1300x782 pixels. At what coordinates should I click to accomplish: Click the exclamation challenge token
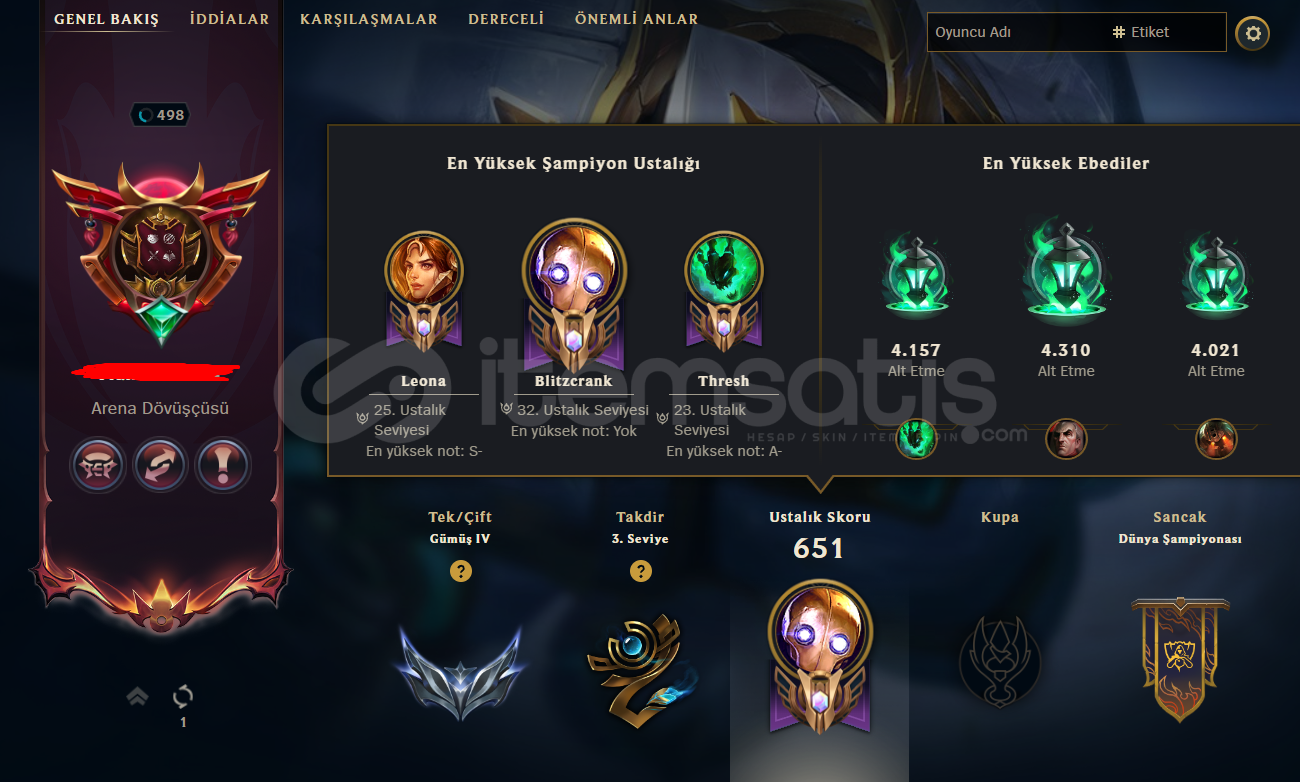pyautogui.click(x=222, y=466)
